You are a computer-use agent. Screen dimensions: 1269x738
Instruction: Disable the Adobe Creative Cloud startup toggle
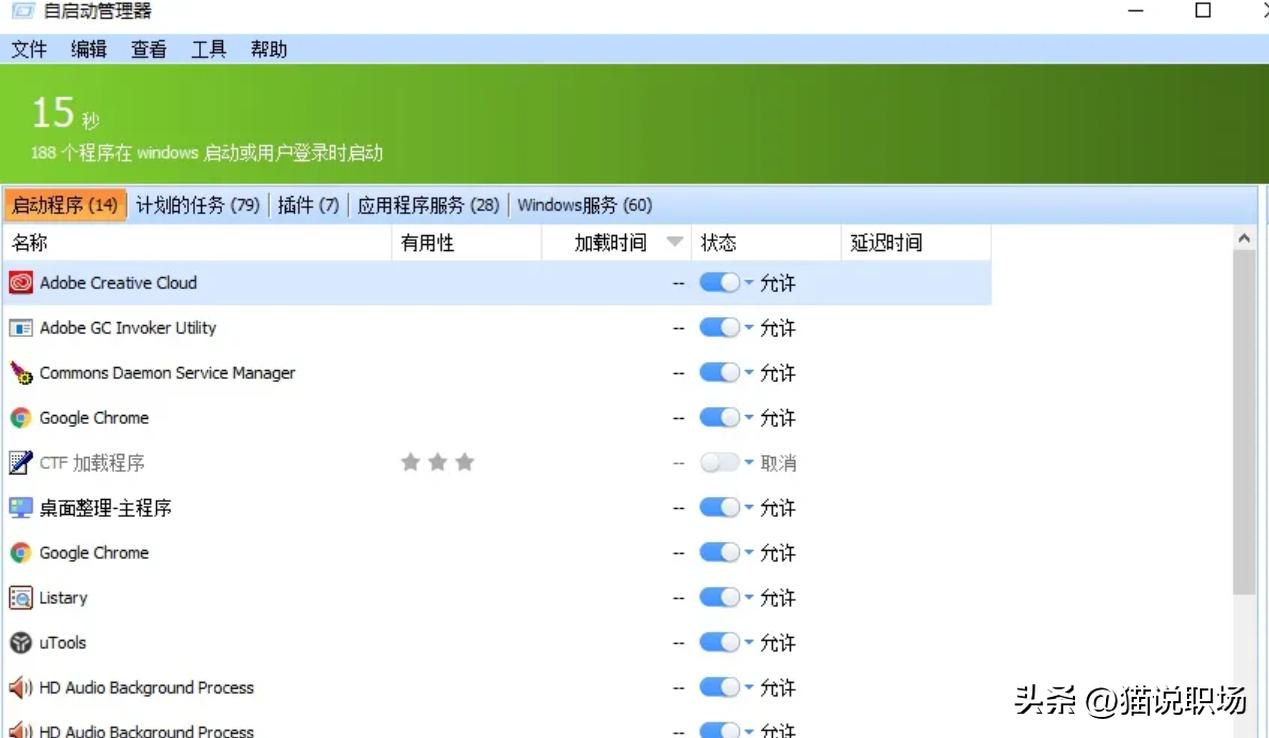[719, 282]
